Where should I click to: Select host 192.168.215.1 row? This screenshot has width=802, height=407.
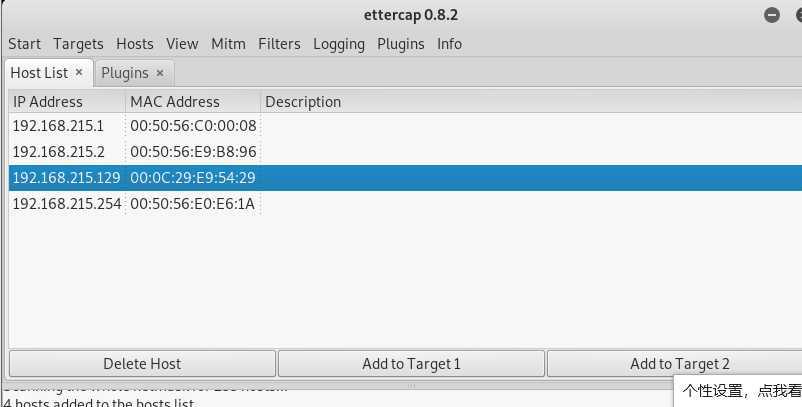click(405, 126)
